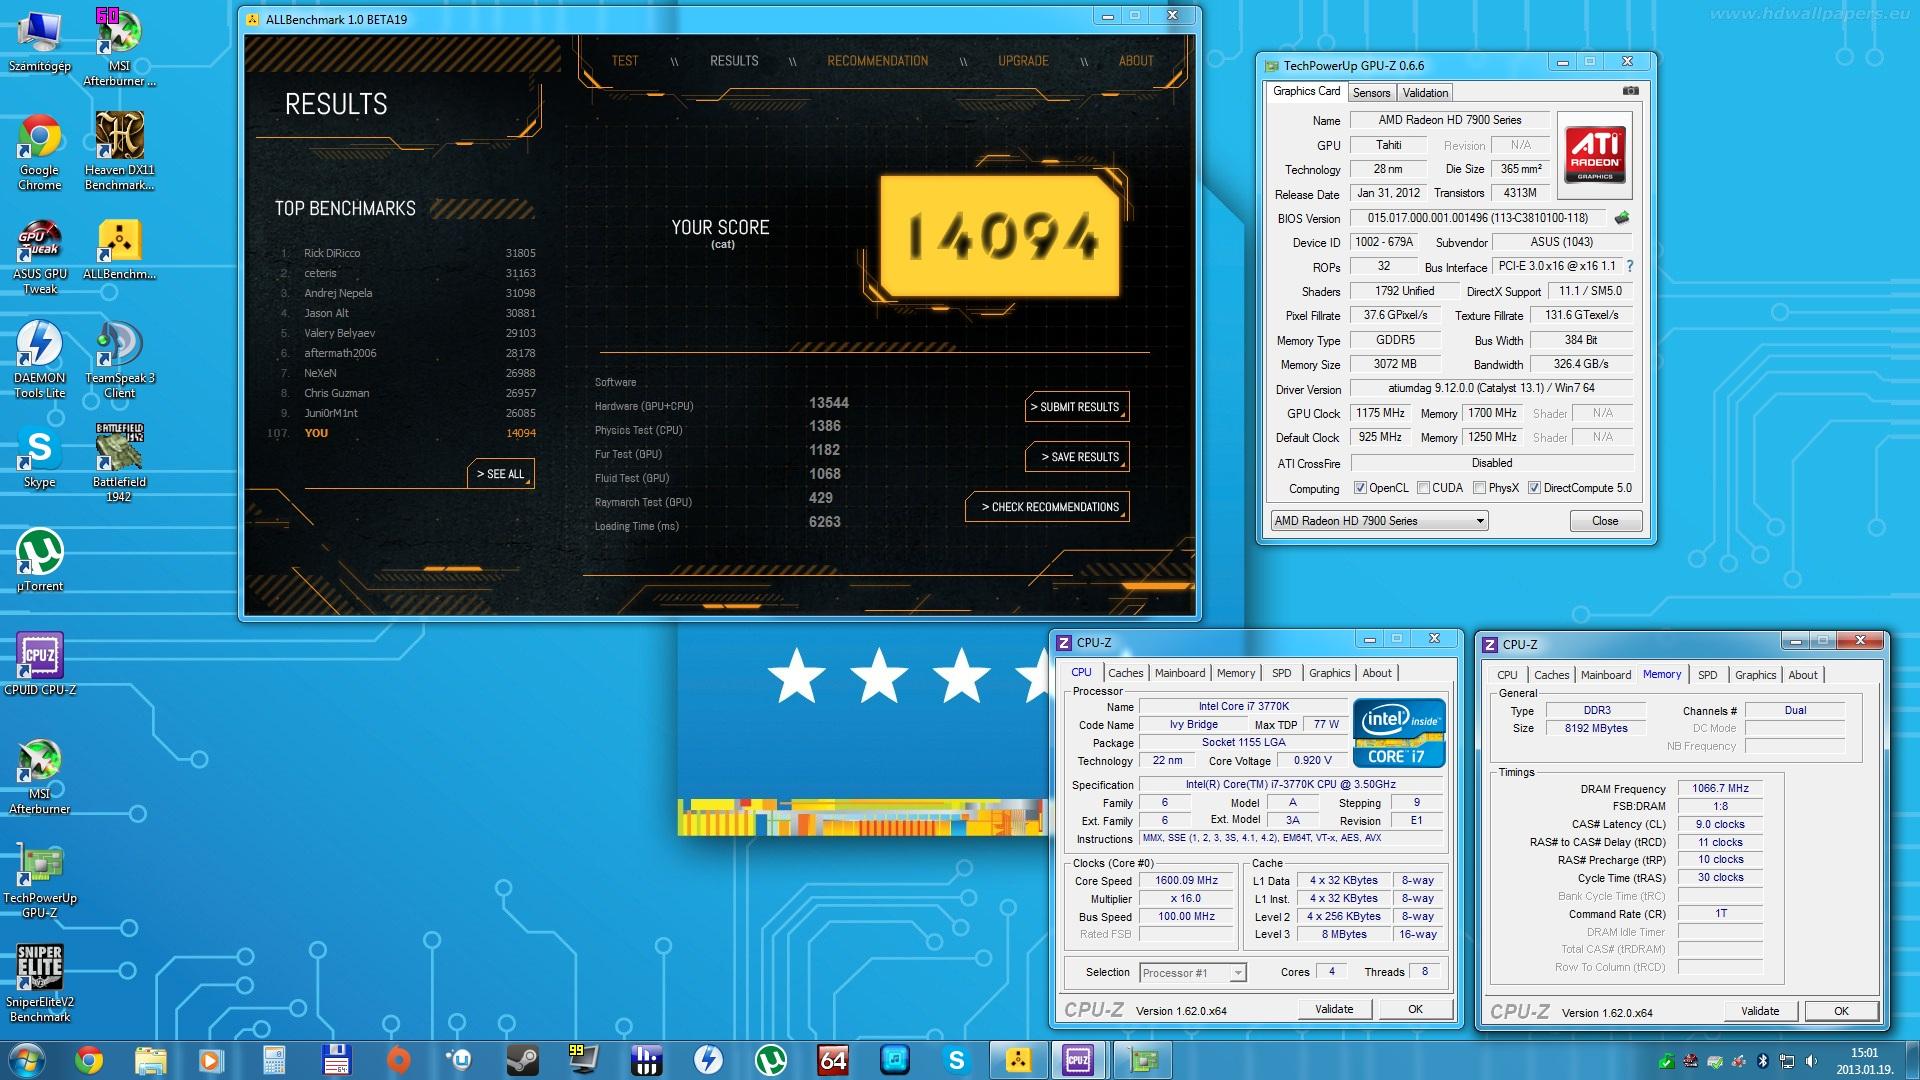Click BIOS save icon in GPU-Z

click(1621, 217)
